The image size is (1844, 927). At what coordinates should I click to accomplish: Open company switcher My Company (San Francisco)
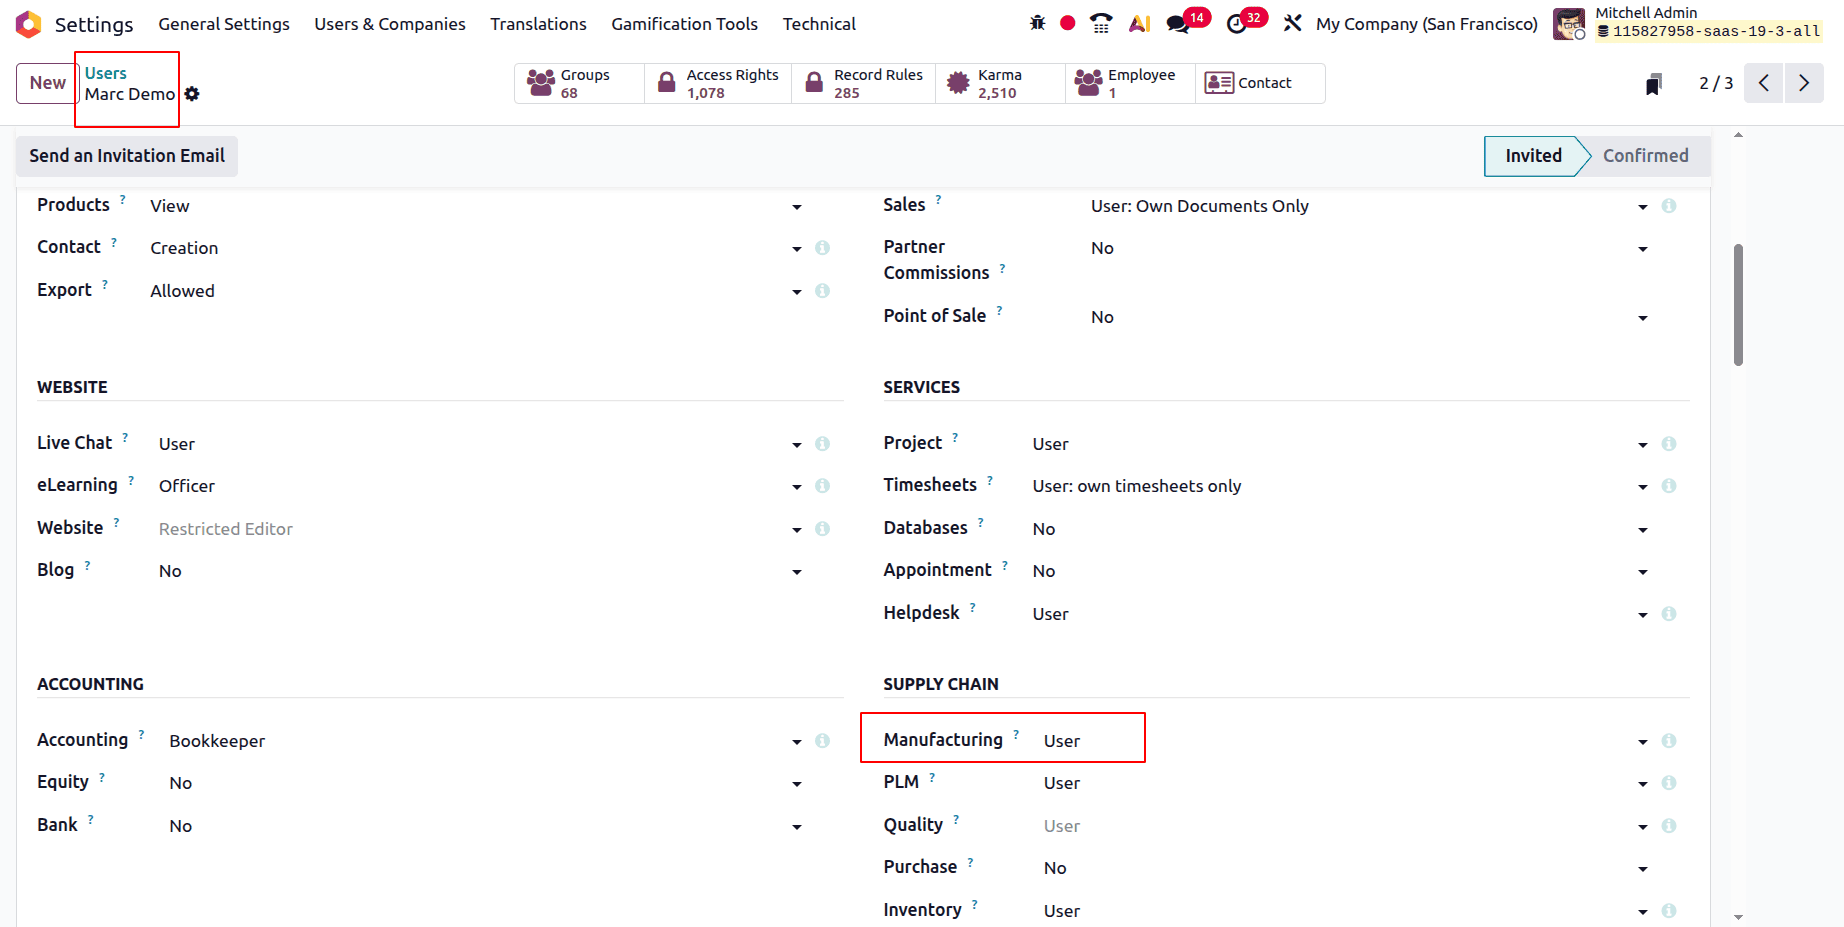coord(1427,24)
